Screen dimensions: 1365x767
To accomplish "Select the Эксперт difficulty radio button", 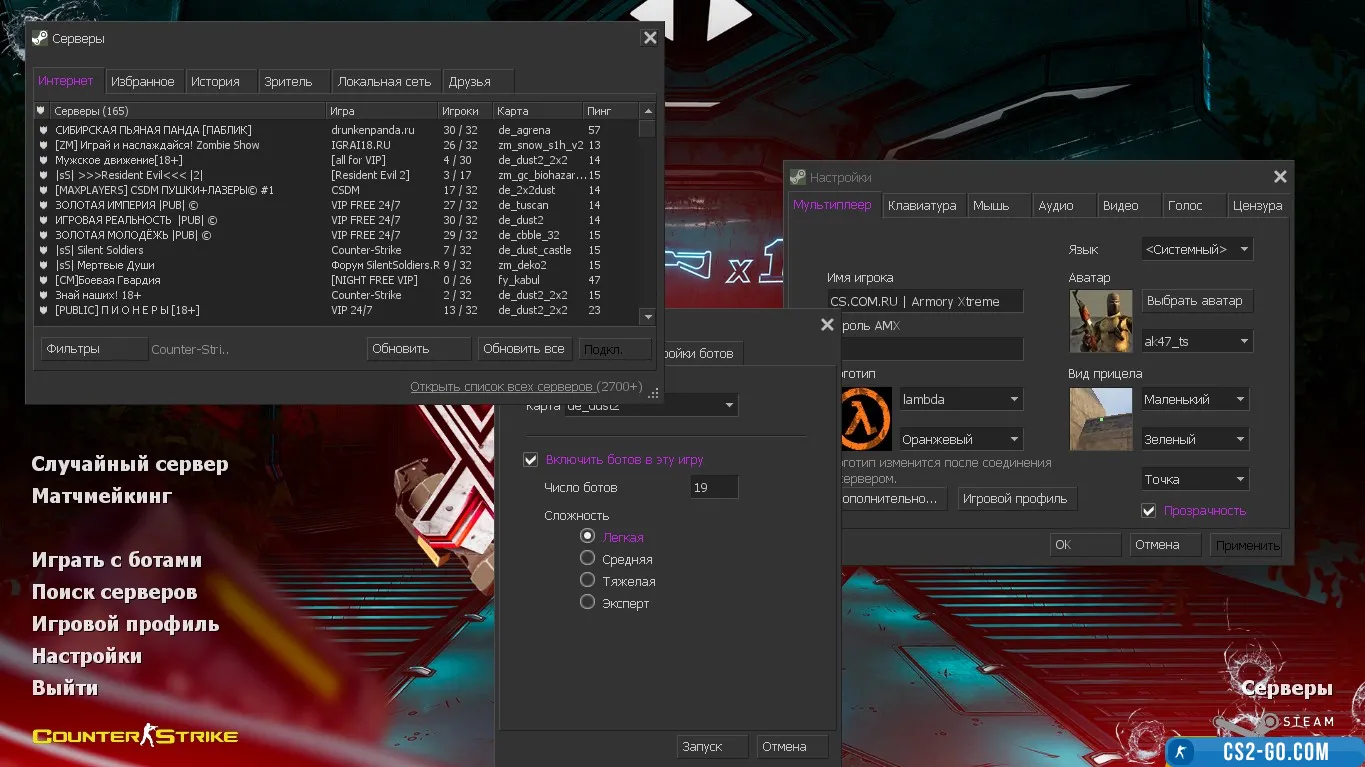I will (588, 602).
